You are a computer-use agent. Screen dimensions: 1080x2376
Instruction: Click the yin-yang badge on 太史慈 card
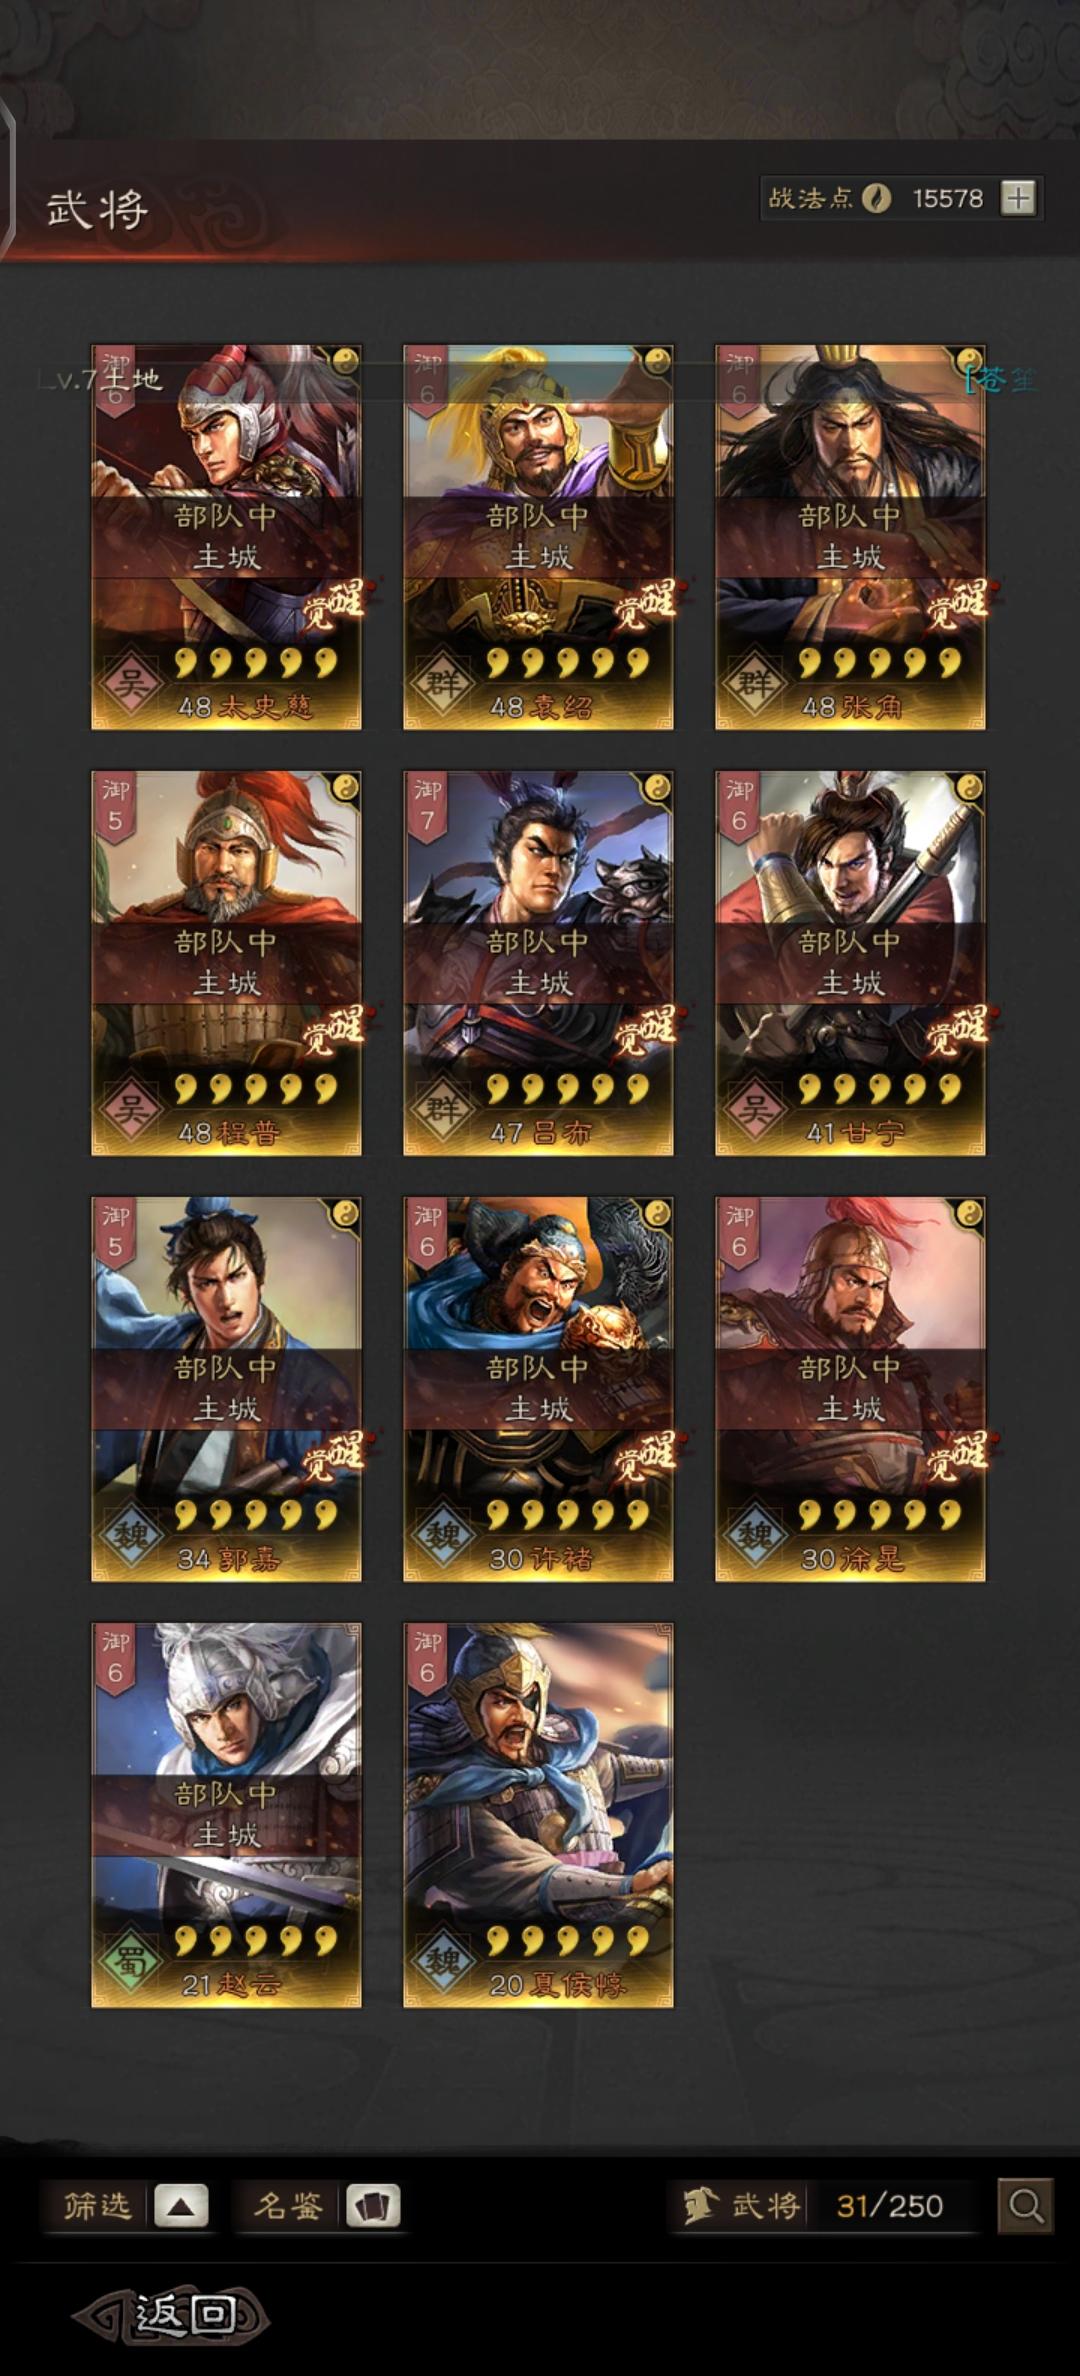click(x=345, y=361)
